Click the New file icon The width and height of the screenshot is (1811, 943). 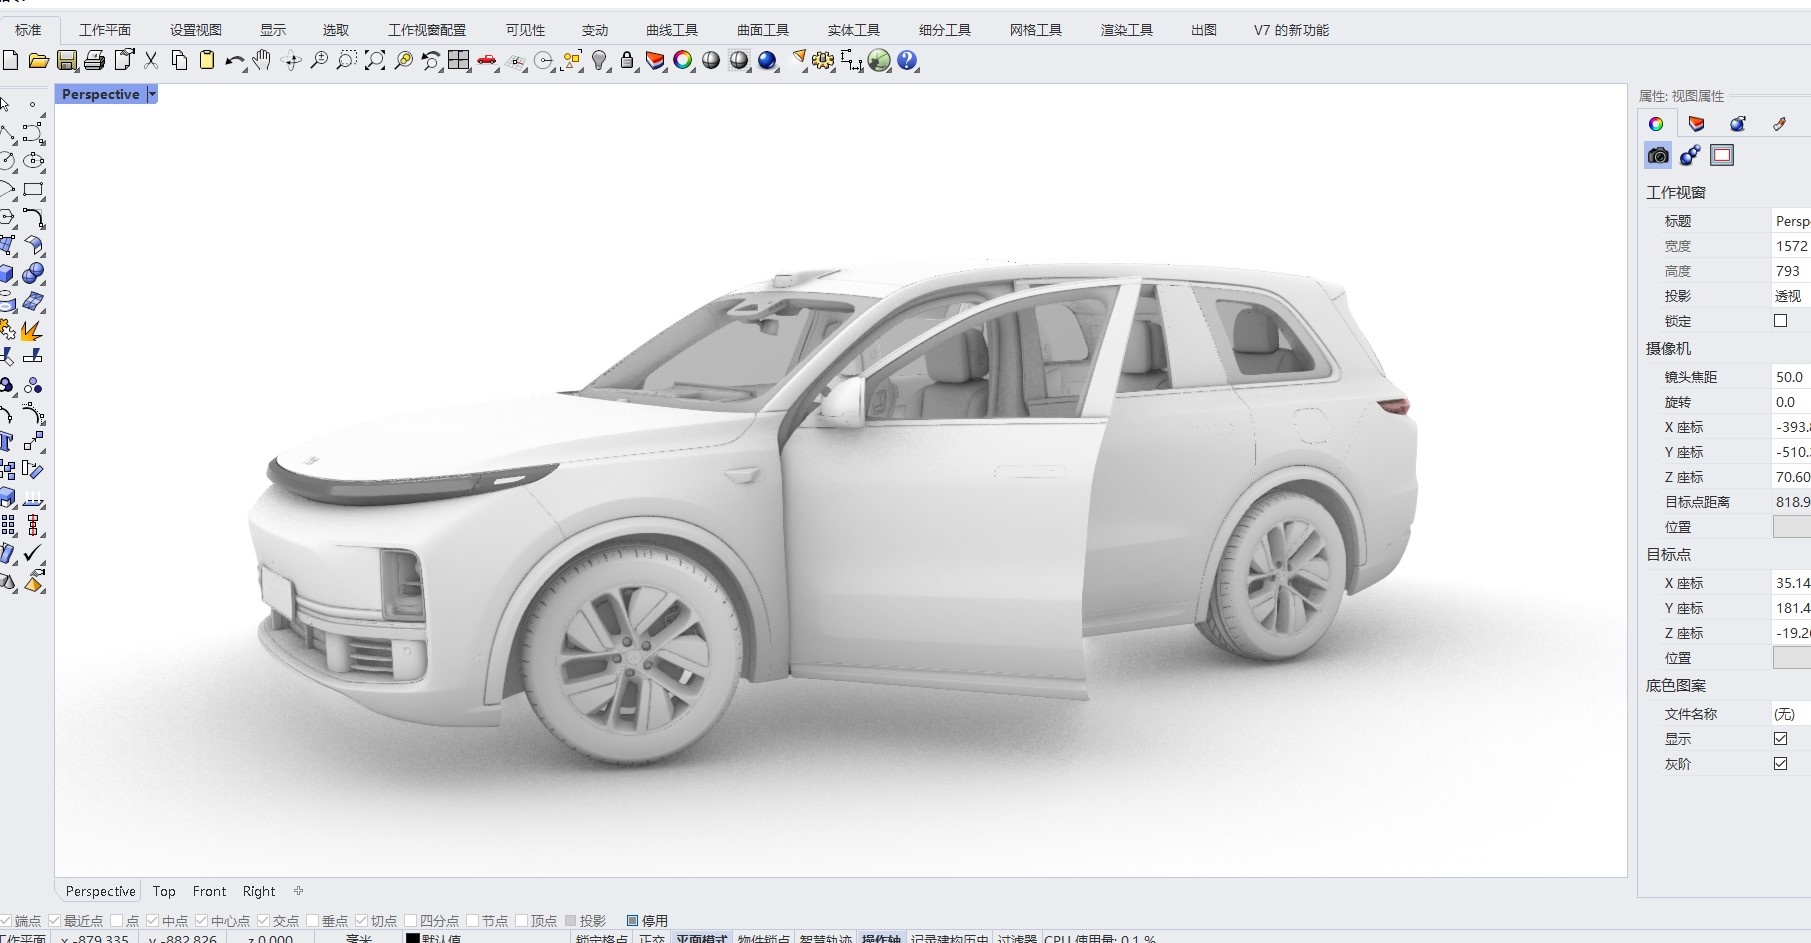coord(10,61)
